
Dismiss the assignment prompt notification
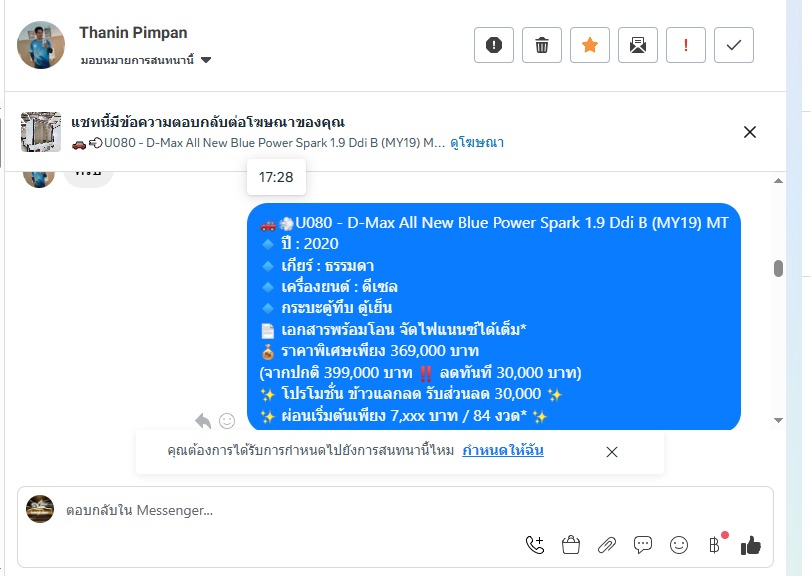(x=611, y=452)
